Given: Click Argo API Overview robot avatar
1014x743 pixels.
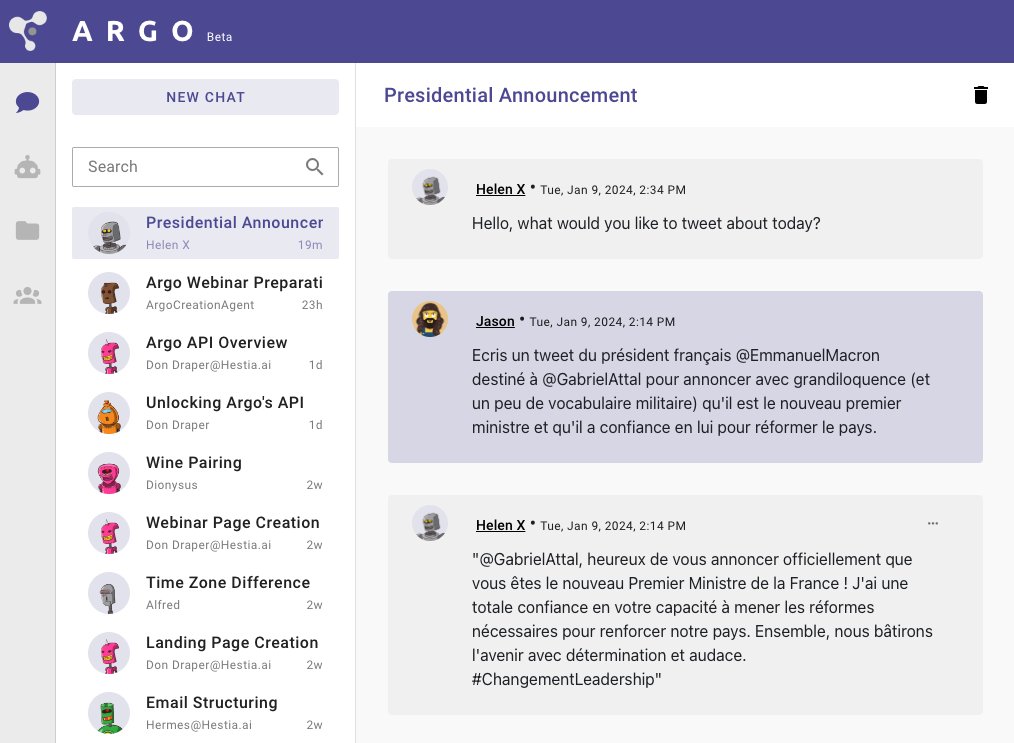Looking at the screenshot, I should point(109,353).
